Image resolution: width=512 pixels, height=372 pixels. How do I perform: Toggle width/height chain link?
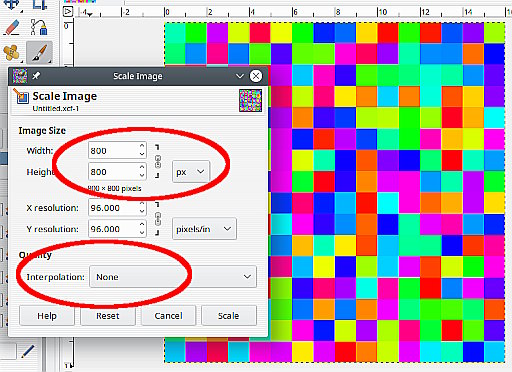(158, 161)
